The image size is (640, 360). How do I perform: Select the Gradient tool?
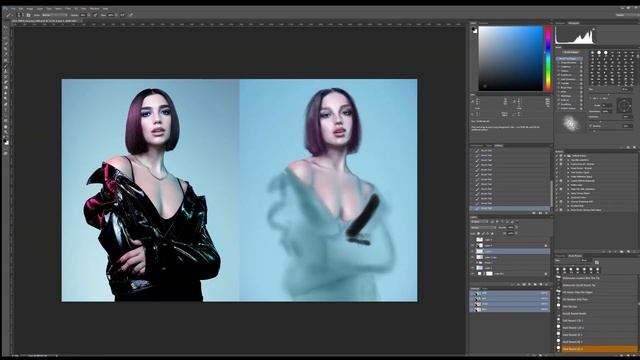coord(6,87)
